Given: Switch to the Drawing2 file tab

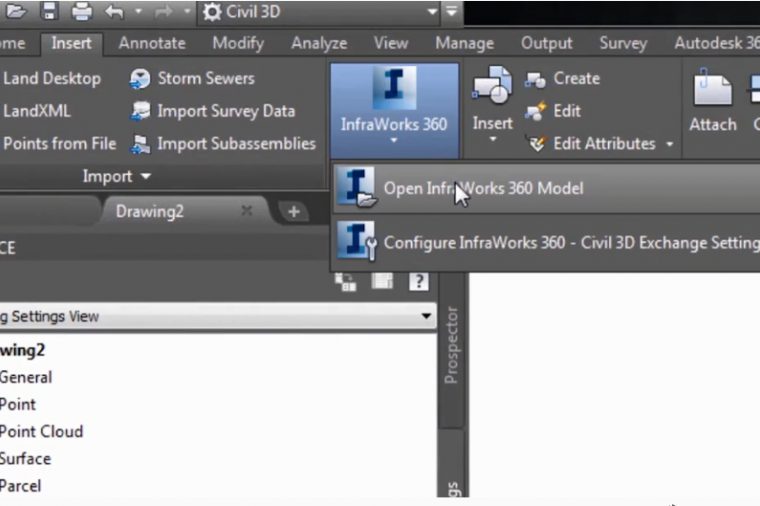Looking at the screenshot, I should pyautogui.click(x=150, y=211).
